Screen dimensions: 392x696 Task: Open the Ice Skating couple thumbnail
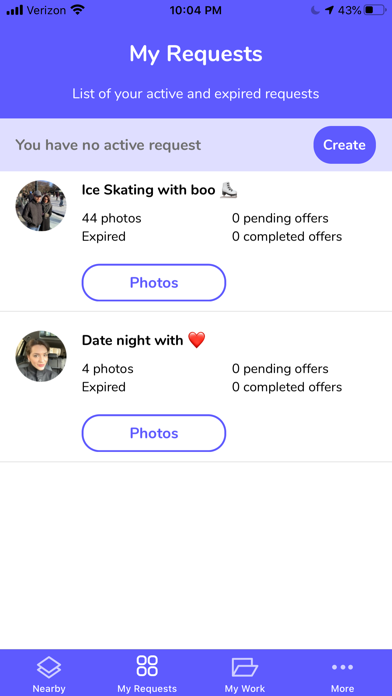(x=41, y=206)
